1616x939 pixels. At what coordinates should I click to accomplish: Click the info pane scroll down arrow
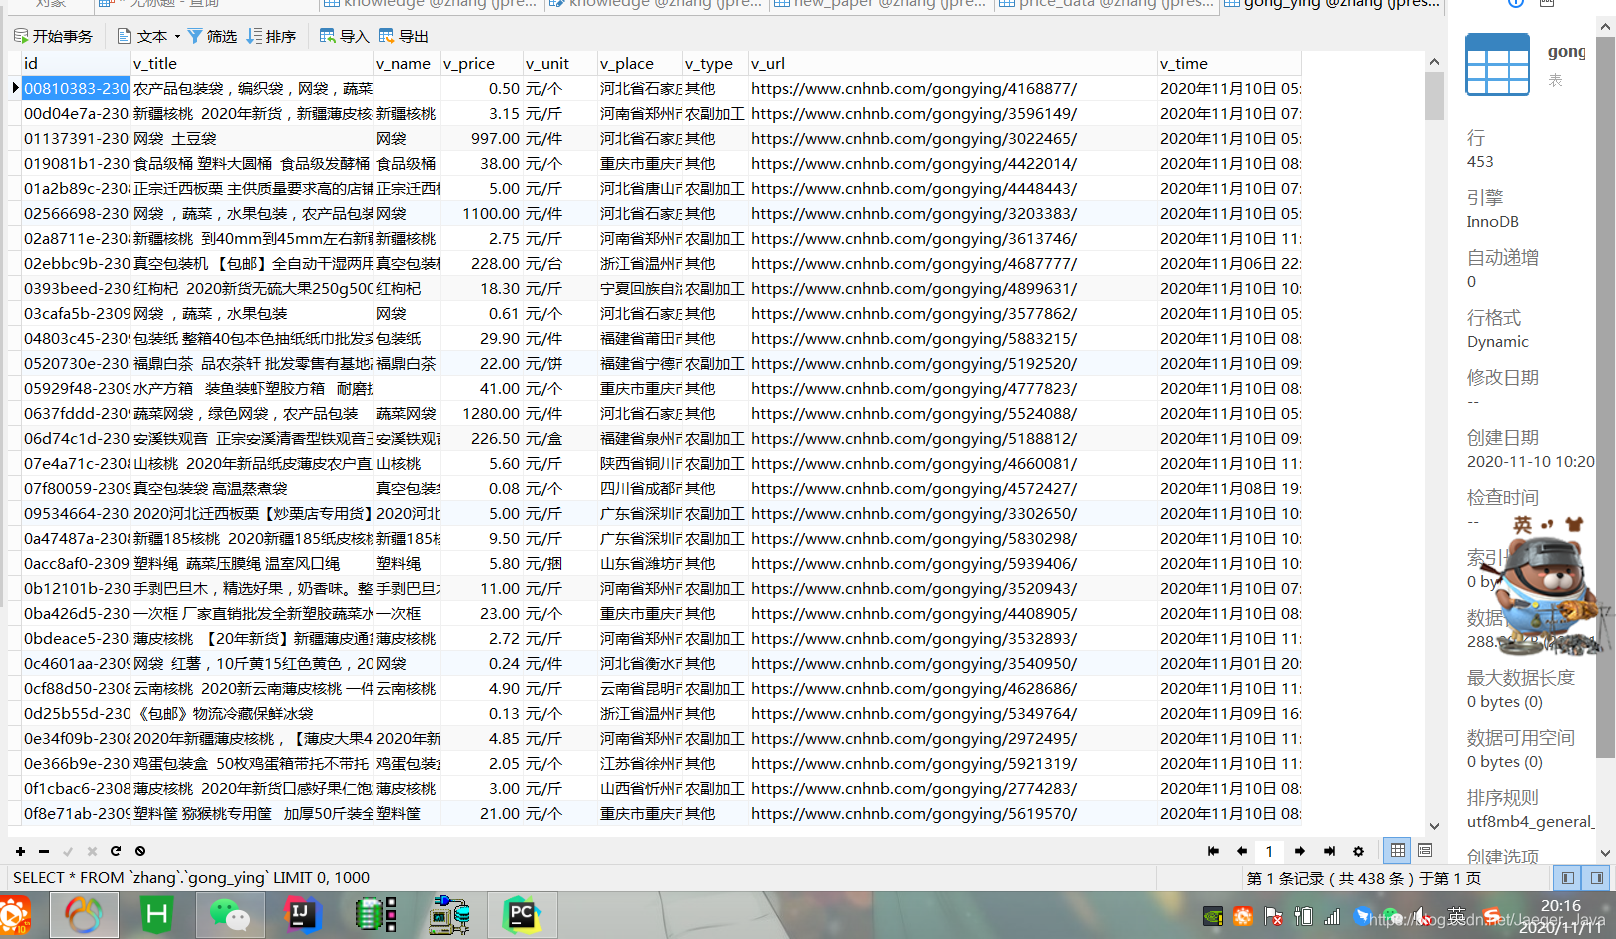[1605, 853]
